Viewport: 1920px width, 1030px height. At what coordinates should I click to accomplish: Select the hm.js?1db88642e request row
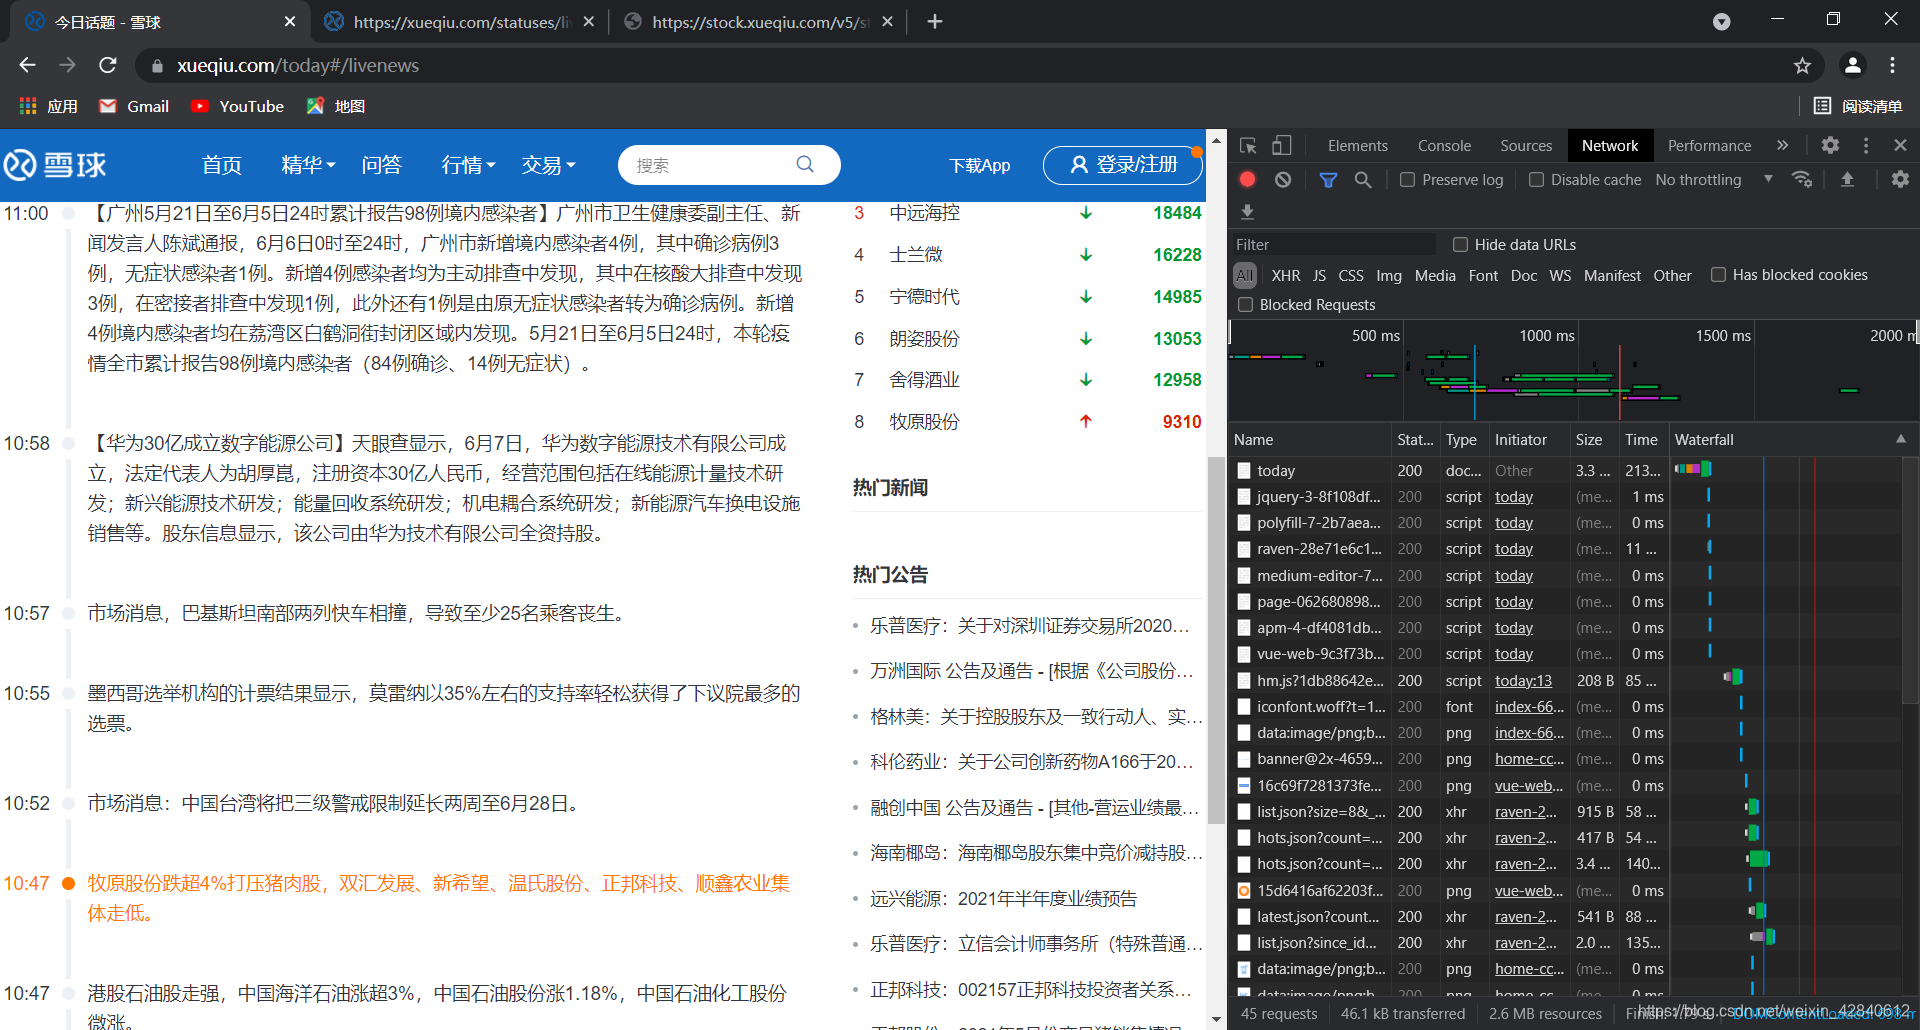coord(1566,680)
